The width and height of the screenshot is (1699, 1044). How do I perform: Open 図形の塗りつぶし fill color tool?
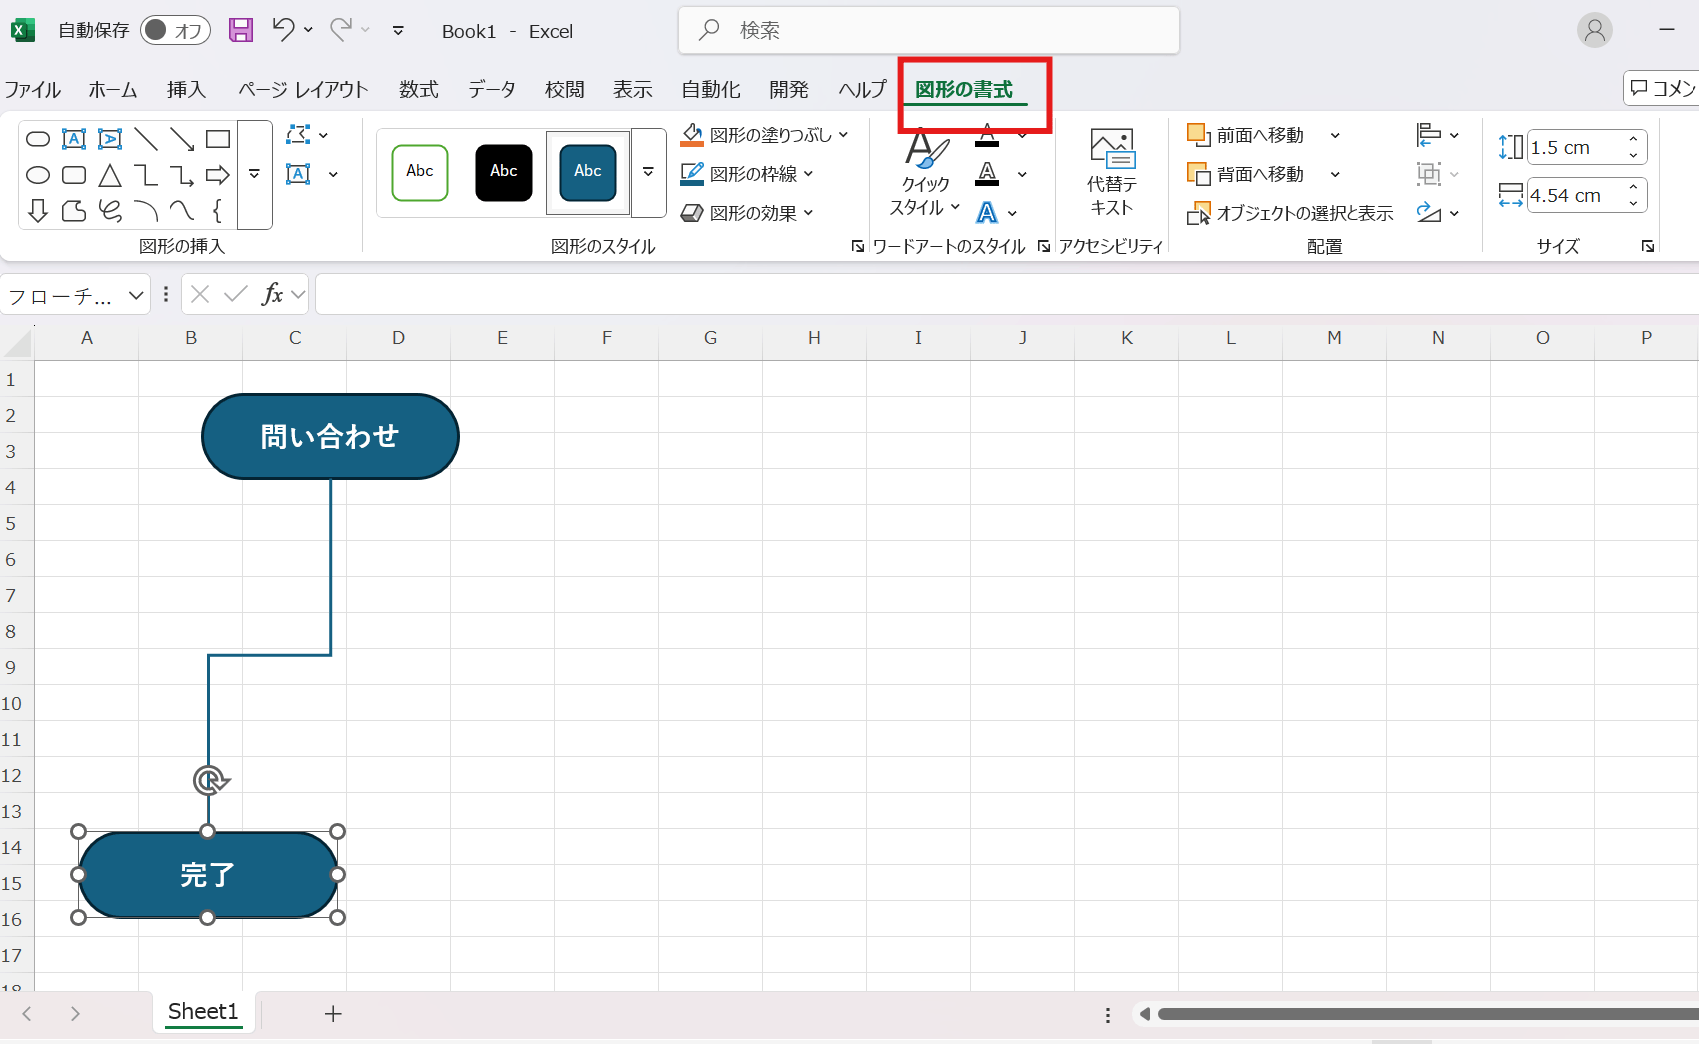point(764,134)
